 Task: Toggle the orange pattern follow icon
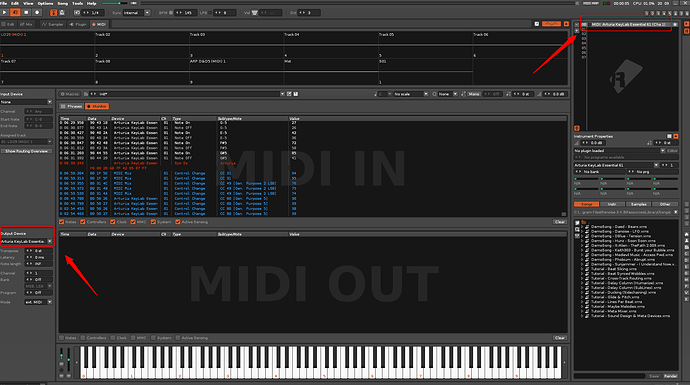[x=53, y=13]
